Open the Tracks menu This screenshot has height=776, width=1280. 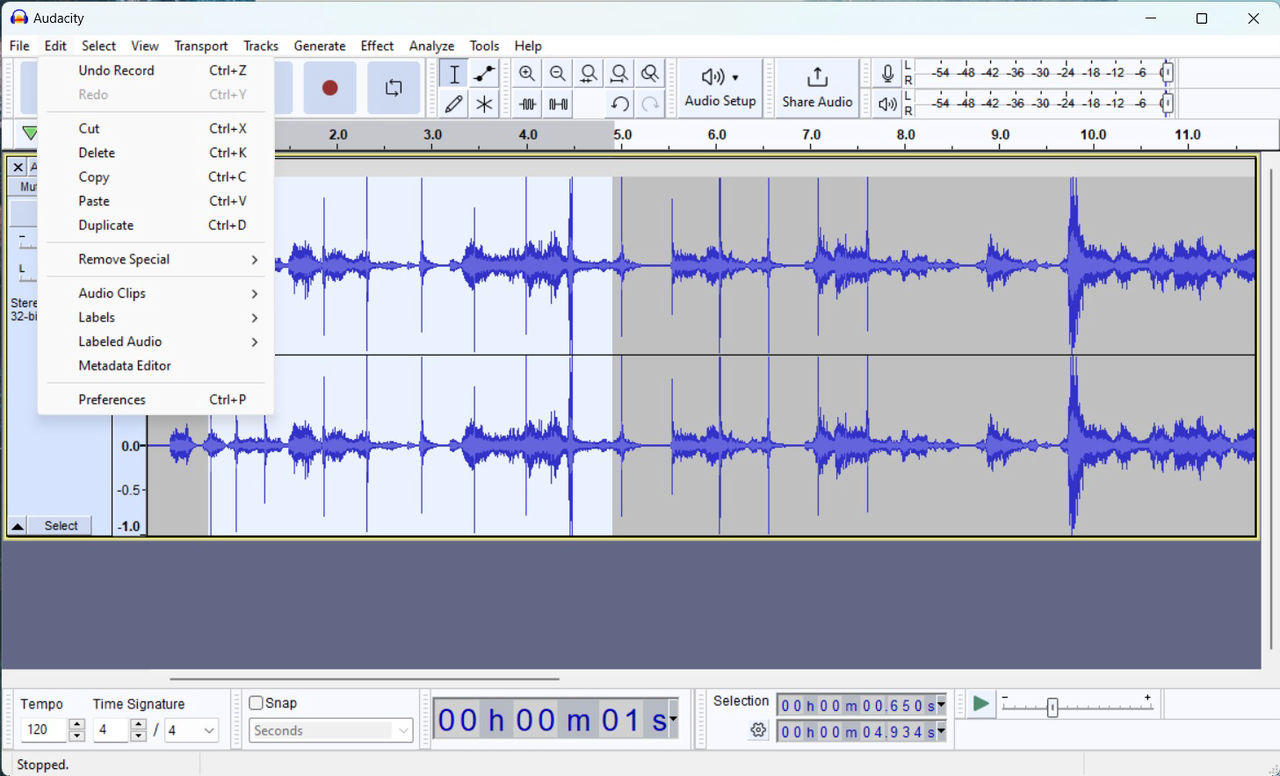click(261, 46)
